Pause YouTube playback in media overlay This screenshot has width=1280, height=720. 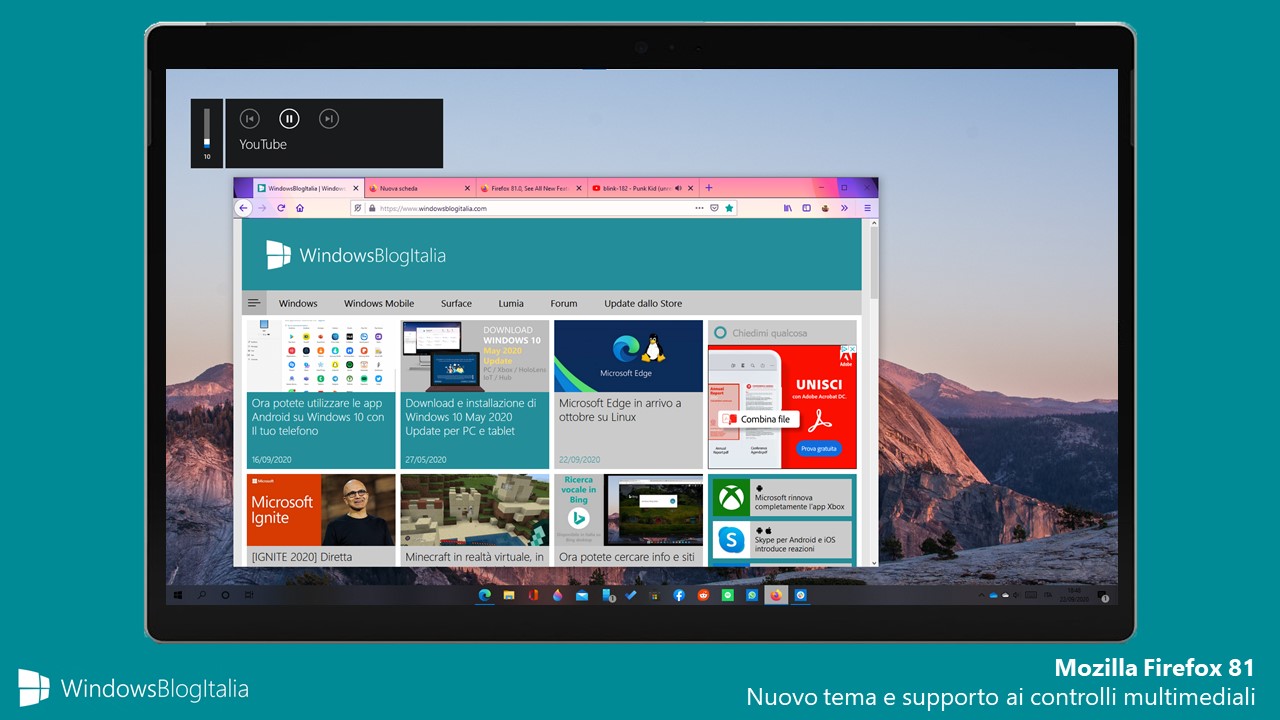click(x=289, y=119)
